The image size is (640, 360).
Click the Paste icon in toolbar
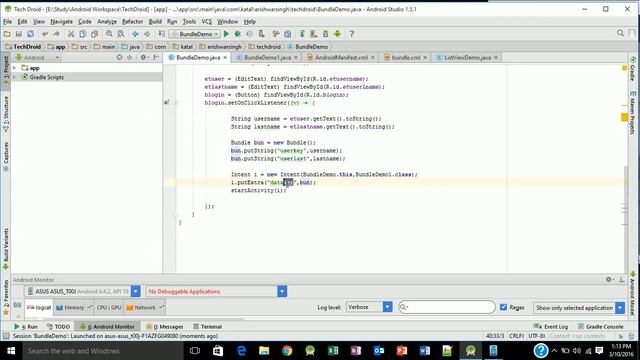pyautogui.click(x=94, y=34)
